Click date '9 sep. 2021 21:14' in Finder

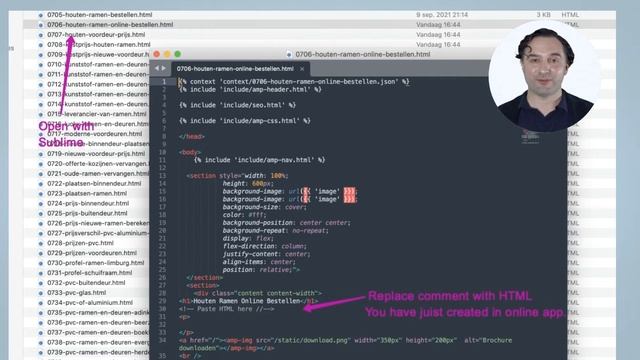[x=442, y=15]
